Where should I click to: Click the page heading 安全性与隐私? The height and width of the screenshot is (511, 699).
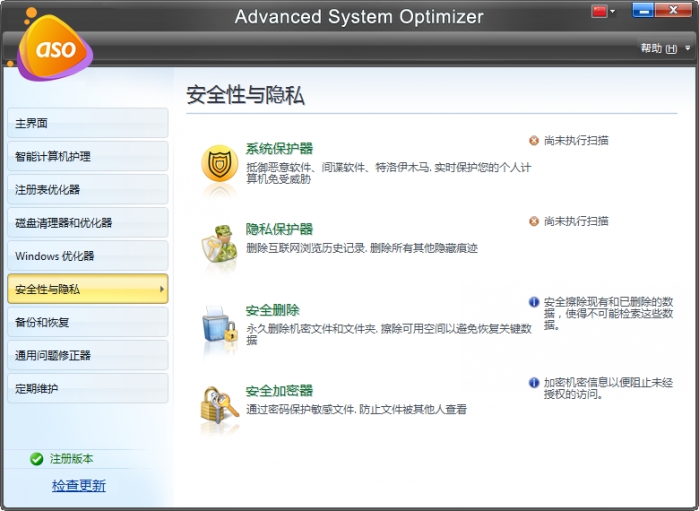tap(245, 95)
